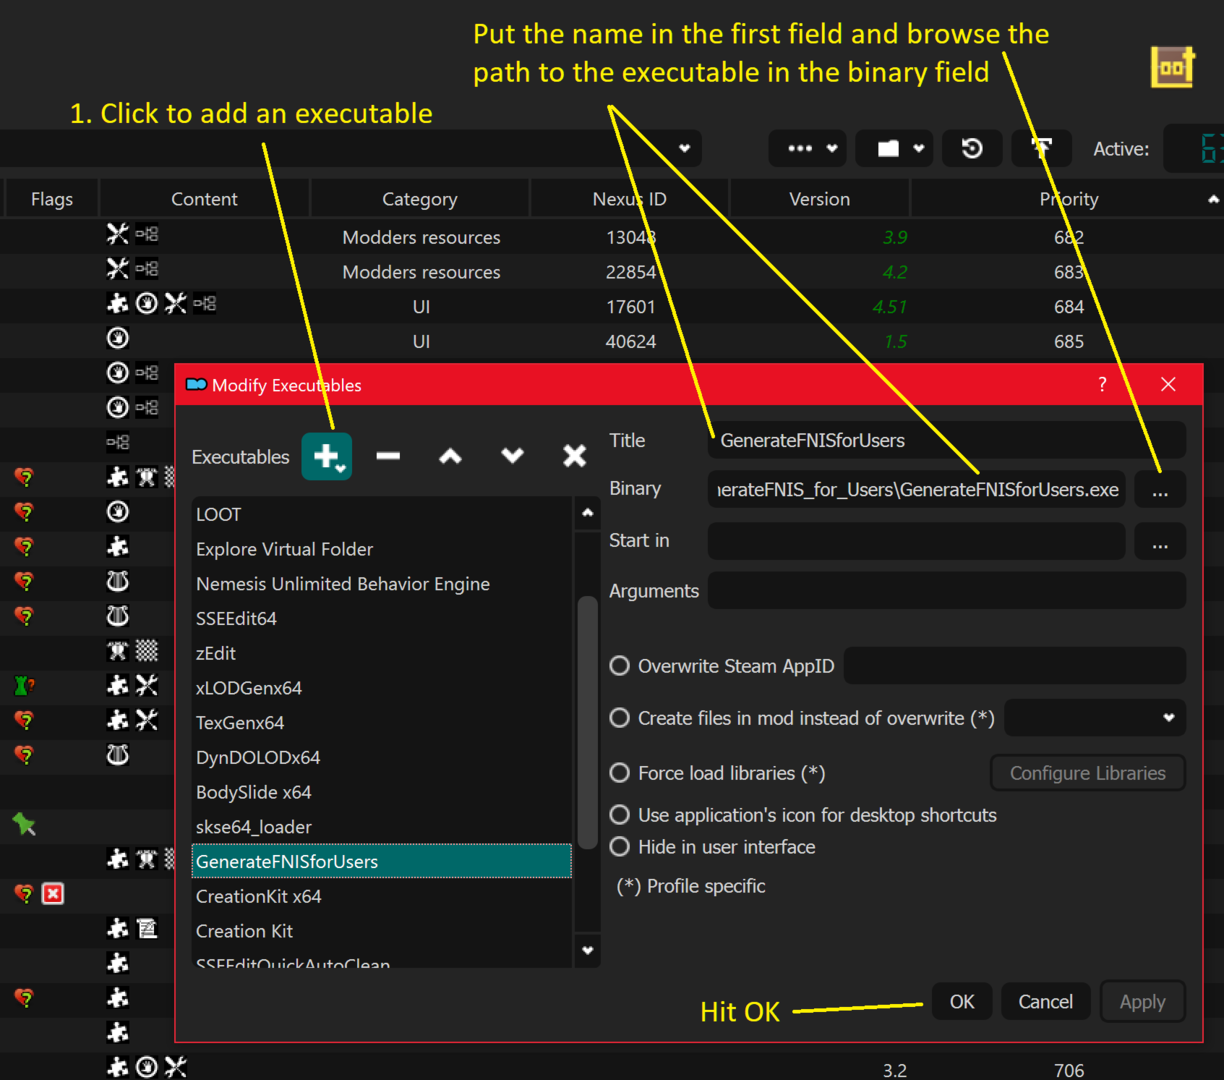This screenshot has width=1224, height=1080.
Task: Click the tools content icon in row 682
Action: point(117,234)
